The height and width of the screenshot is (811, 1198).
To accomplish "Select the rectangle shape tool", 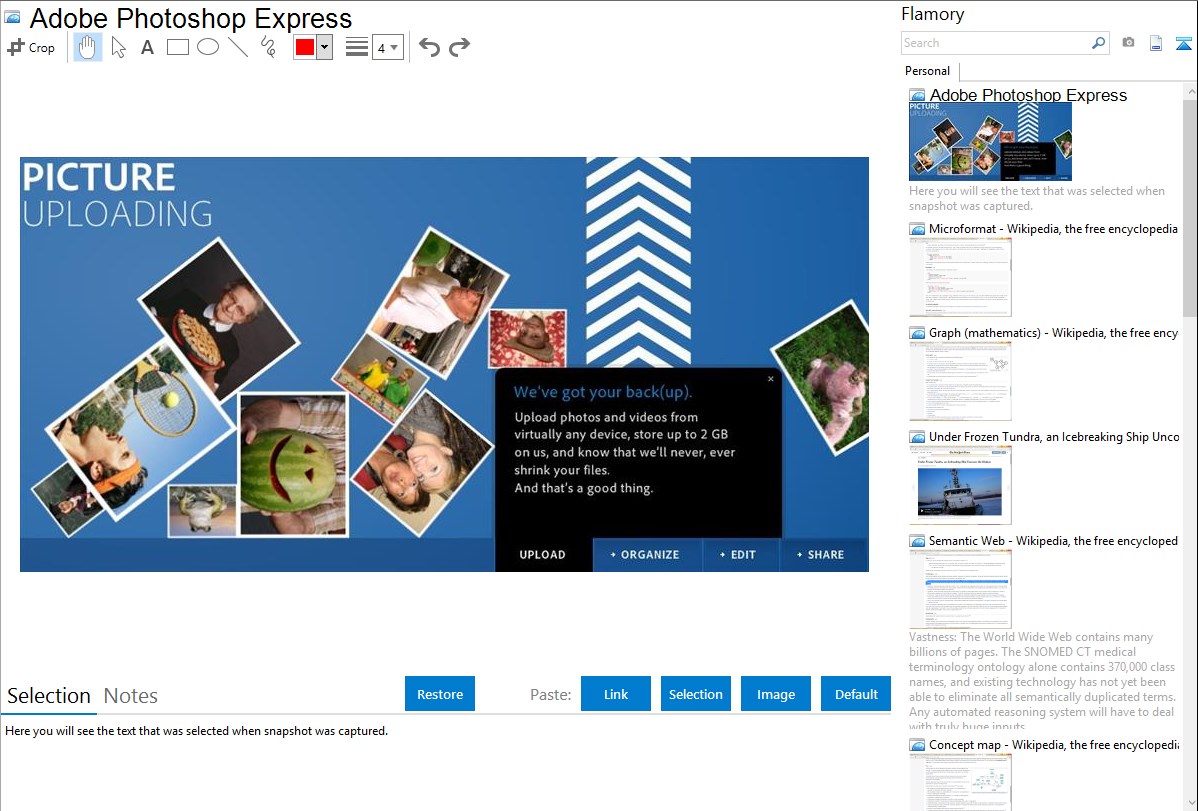I will (x=177, y=47).
